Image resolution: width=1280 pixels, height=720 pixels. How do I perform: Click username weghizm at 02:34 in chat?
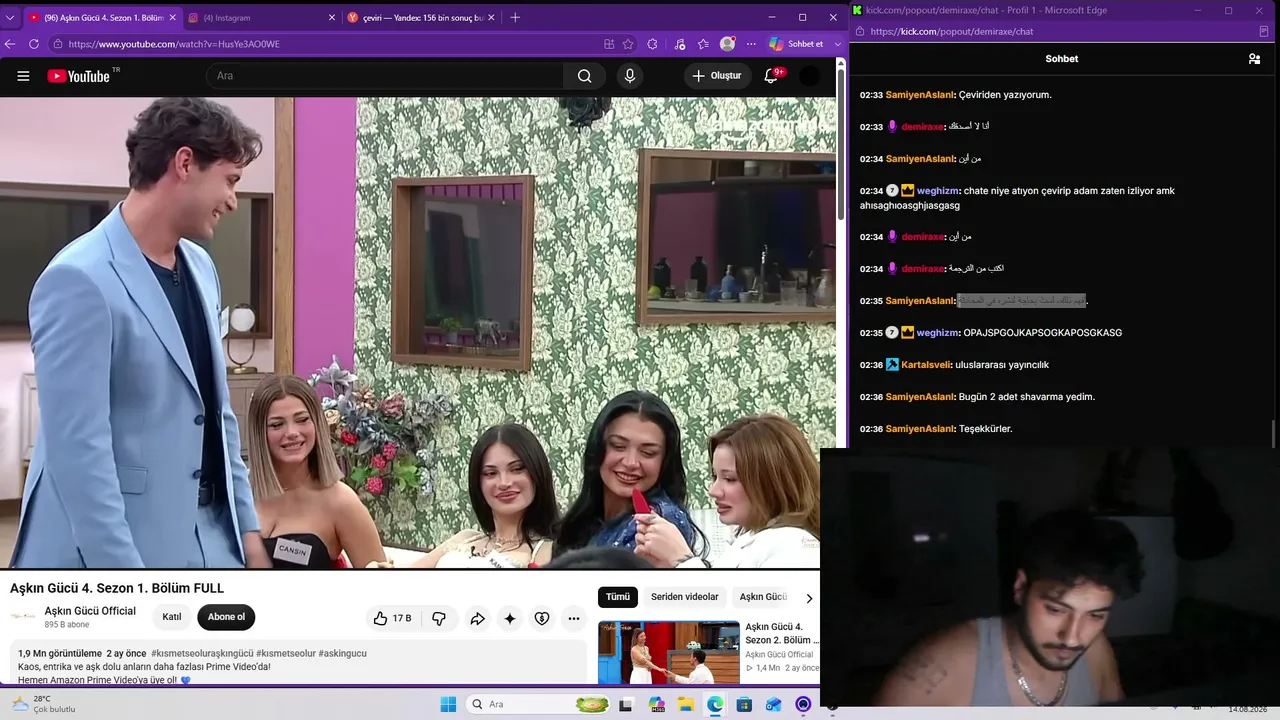point(938,191)
